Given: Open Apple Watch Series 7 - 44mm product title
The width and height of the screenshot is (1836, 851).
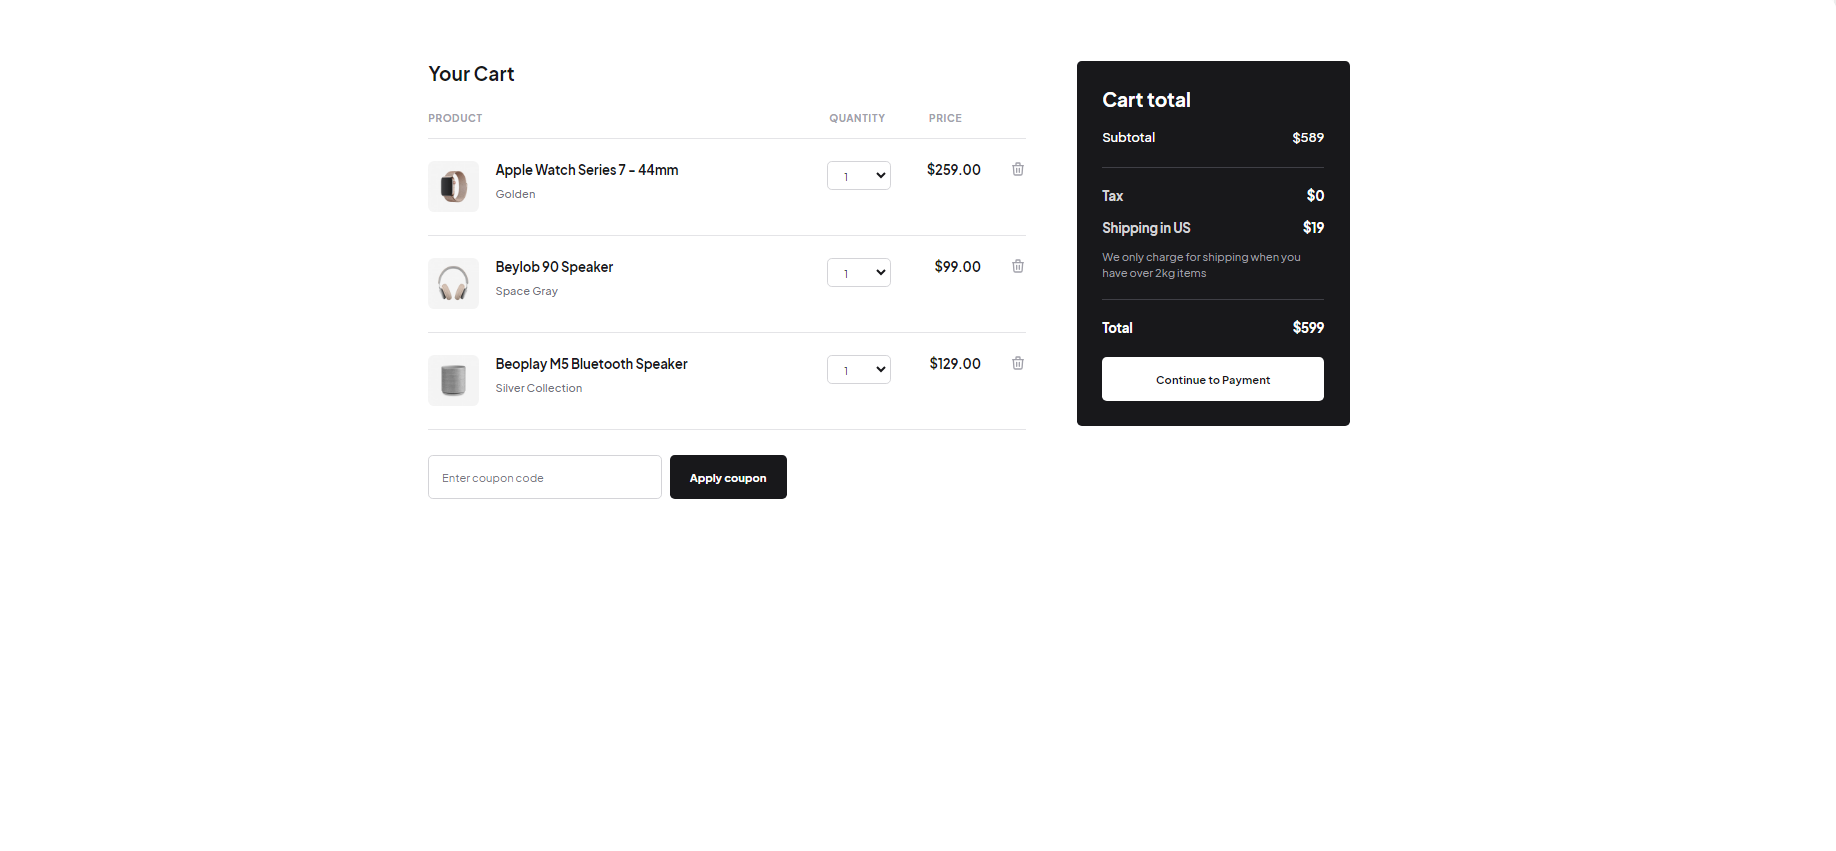Looking at the screenshot, I should (587, 170).
